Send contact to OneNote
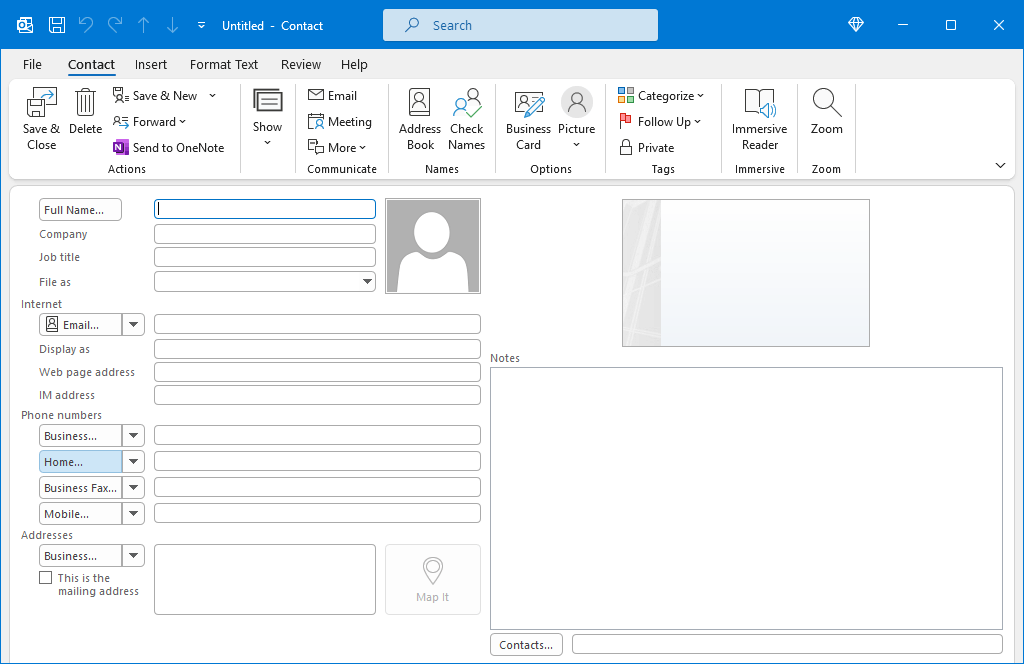 pyautogui.click(x=168, y=148)
